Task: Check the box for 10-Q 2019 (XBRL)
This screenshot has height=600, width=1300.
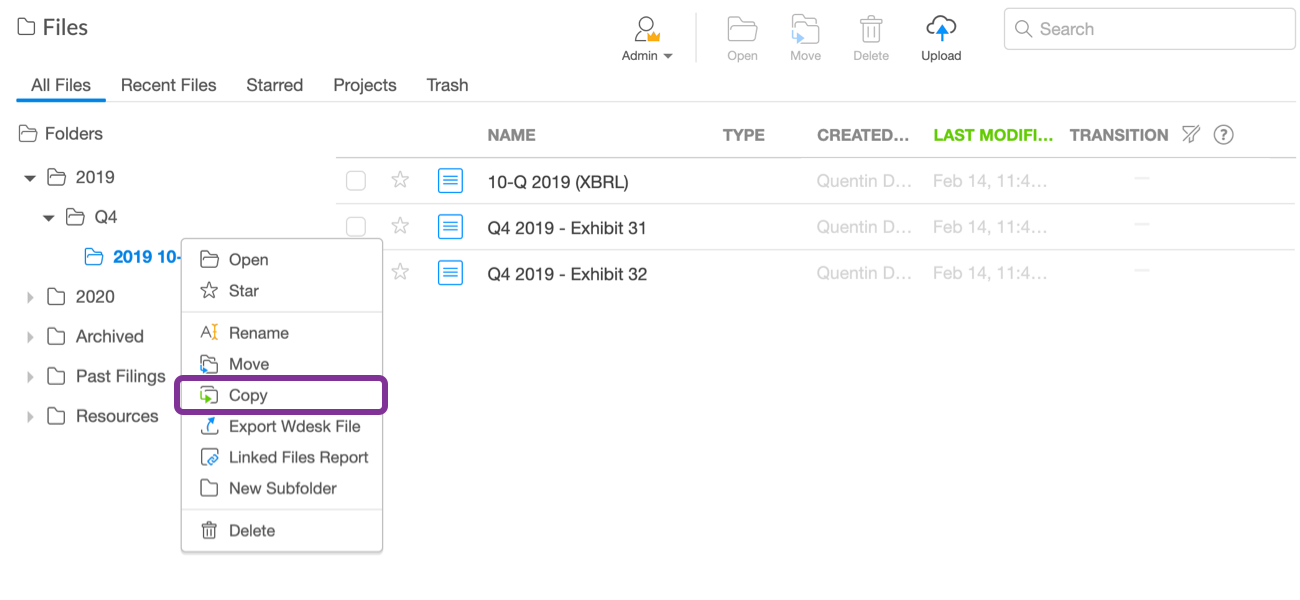Action: click(356, 181)
